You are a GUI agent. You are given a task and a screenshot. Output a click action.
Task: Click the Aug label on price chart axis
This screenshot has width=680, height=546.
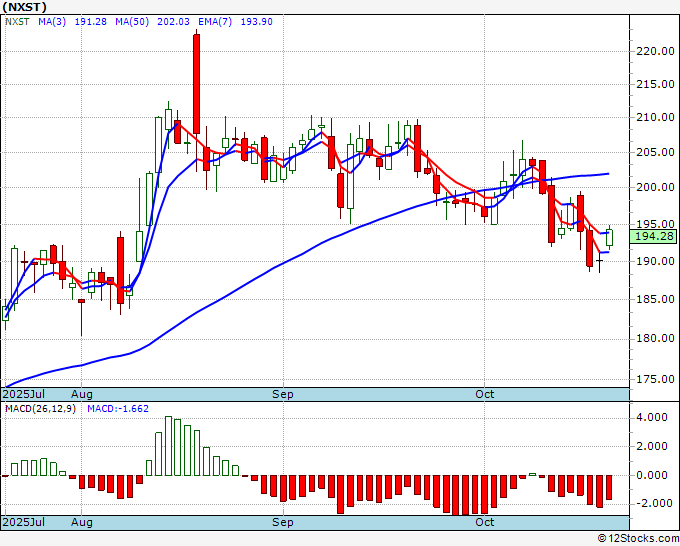pyautogui.click(x=82, y=394)
